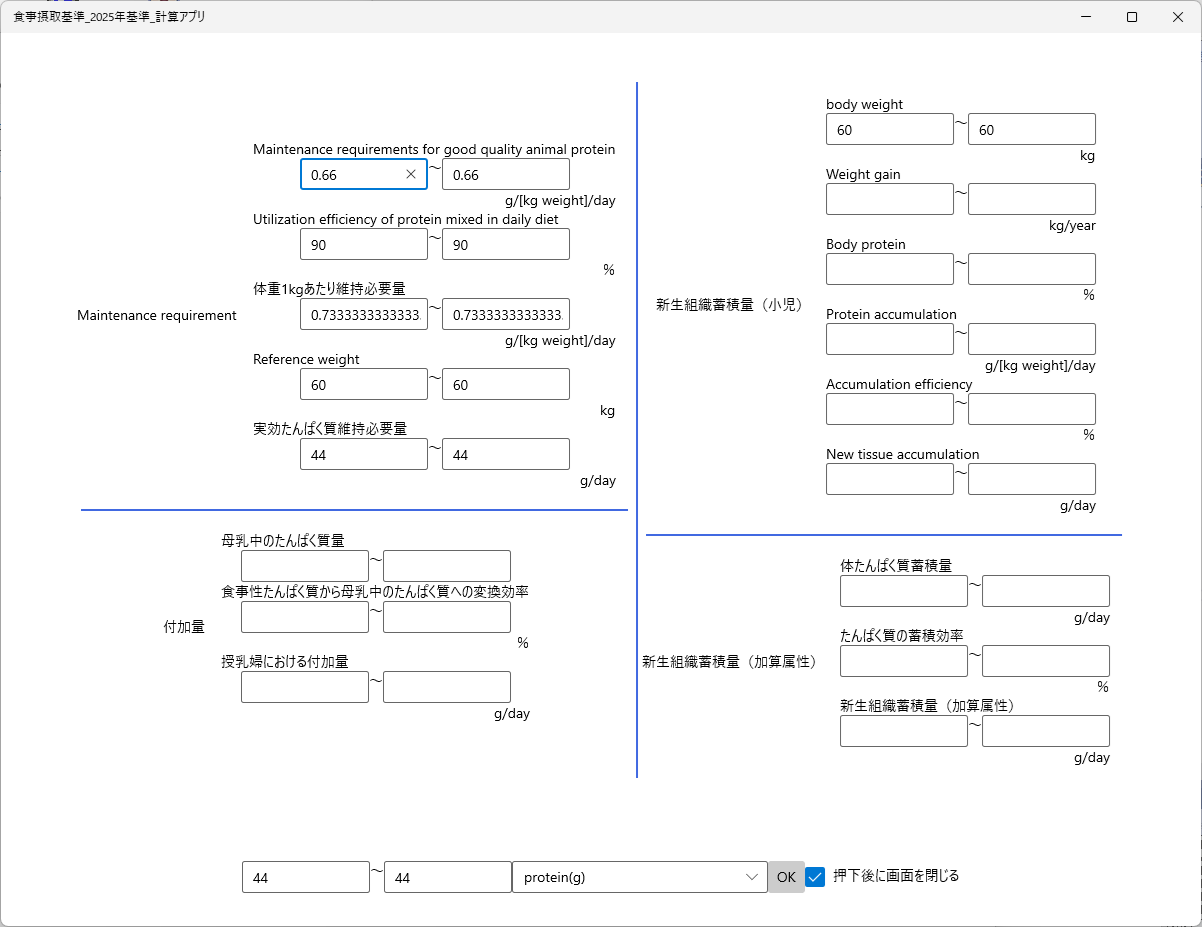Image resolution: width=1202 pixels, height=927 pixels.
Task: Click upper-bound たんぱく質の蓄積効率 field
Action: click(x=1046, y=661)
